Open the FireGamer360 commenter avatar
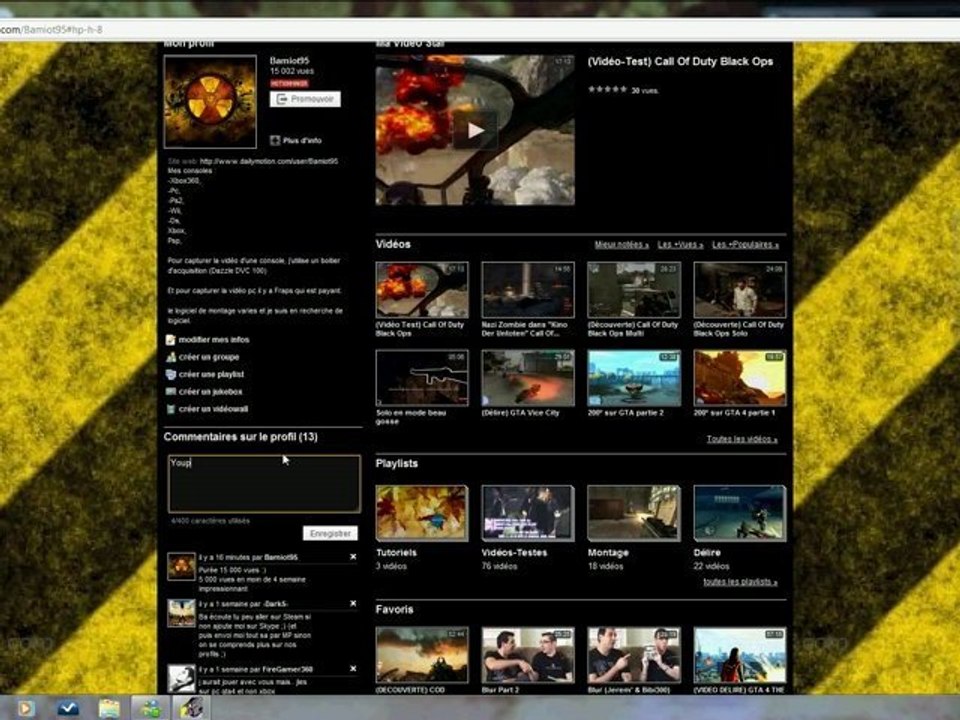This screenshot has width=960, height=720. [x=181, y=679]
